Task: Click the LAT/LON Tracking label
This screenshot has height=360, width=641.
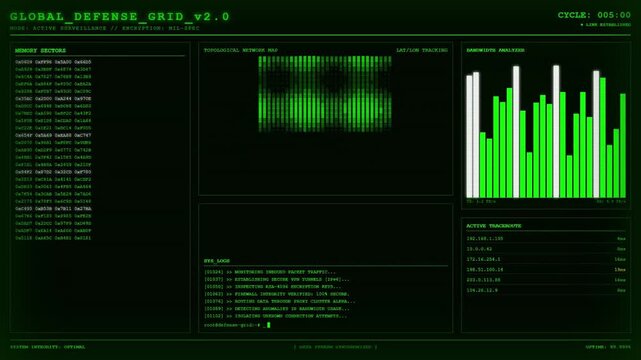Action: 422,50
